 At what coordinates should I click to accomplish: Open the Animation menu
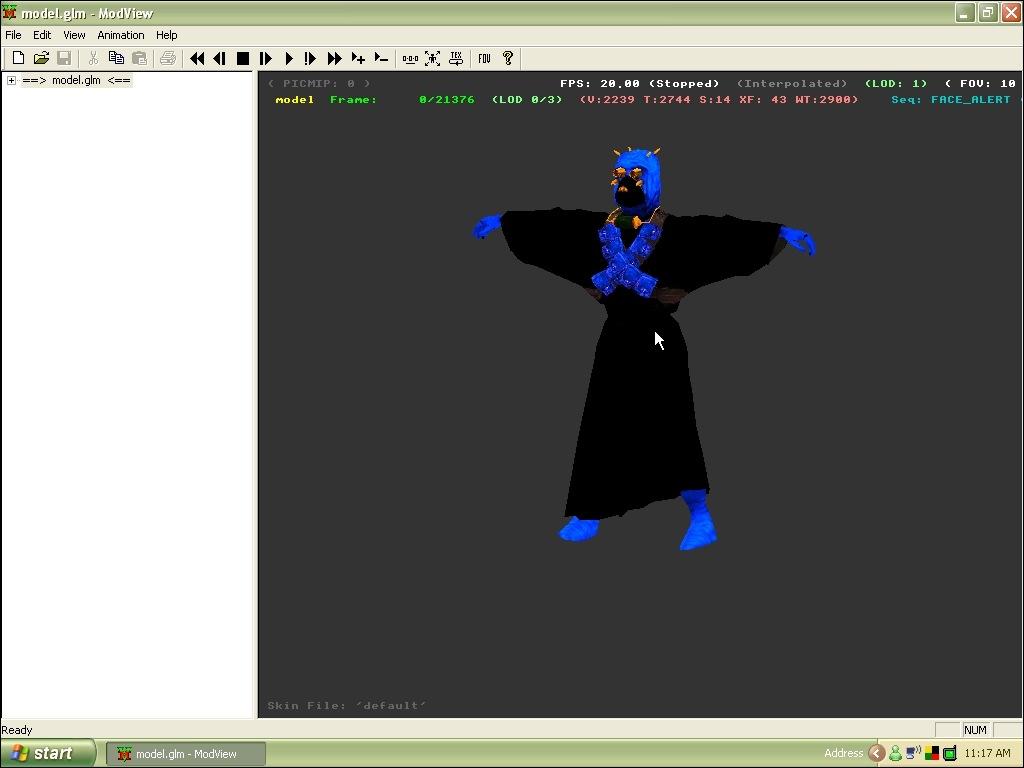[120, 35]
